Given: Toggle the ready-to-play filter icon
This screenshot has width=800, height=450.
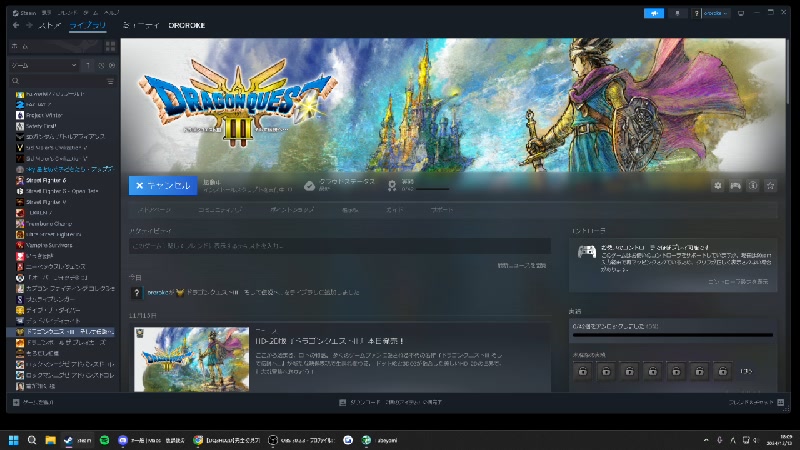Looking at the screenshot, I should (x=110, y=65).
